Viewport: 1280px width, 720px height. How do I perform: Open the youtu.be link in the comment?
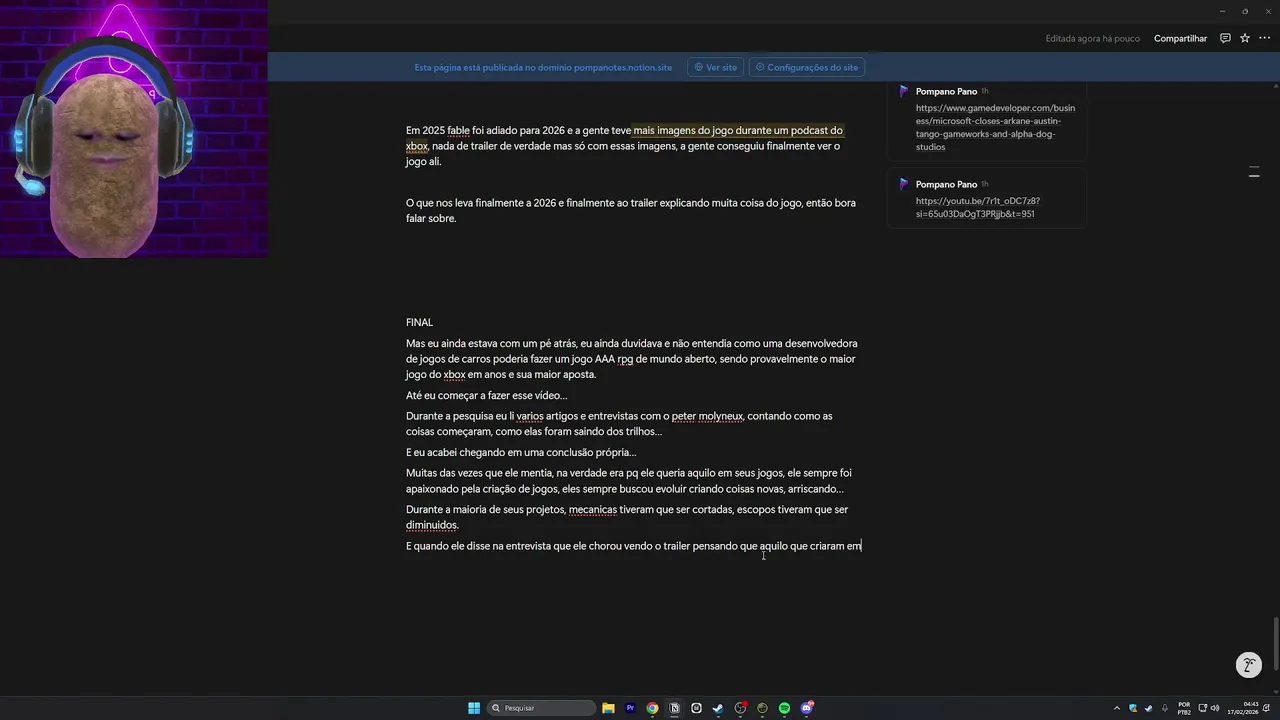coord(978,207)
